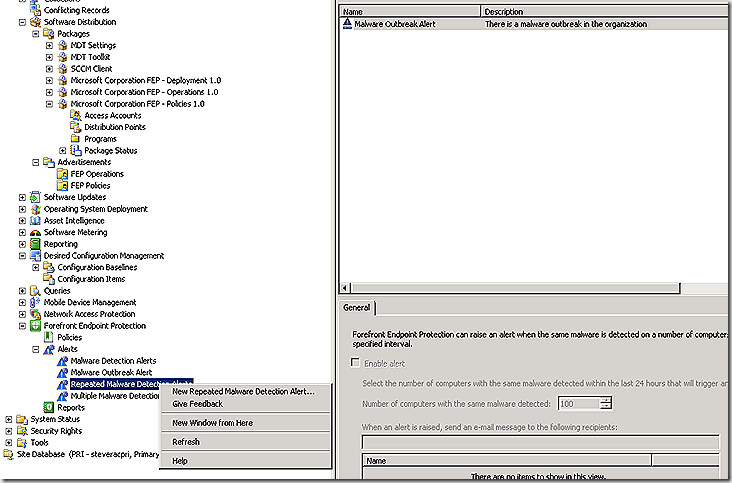
Task: Open Help from the context menu
Action: (180, 461)
